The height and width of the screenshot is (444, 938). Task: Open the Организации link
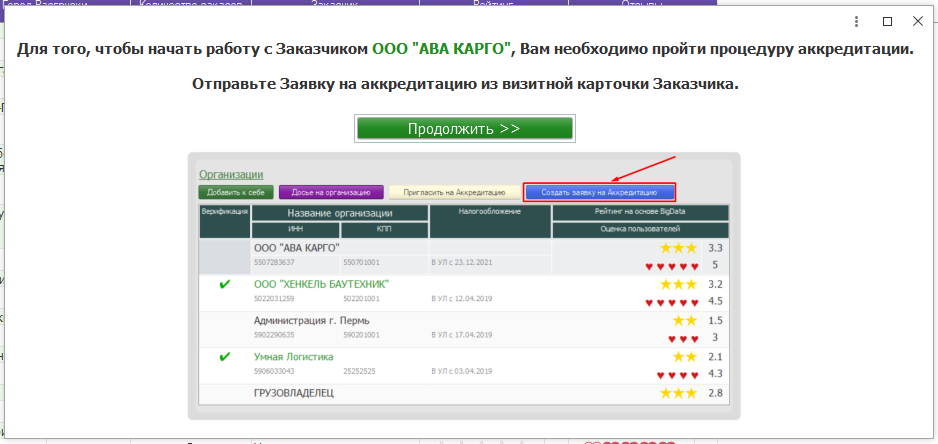(231, 174)
